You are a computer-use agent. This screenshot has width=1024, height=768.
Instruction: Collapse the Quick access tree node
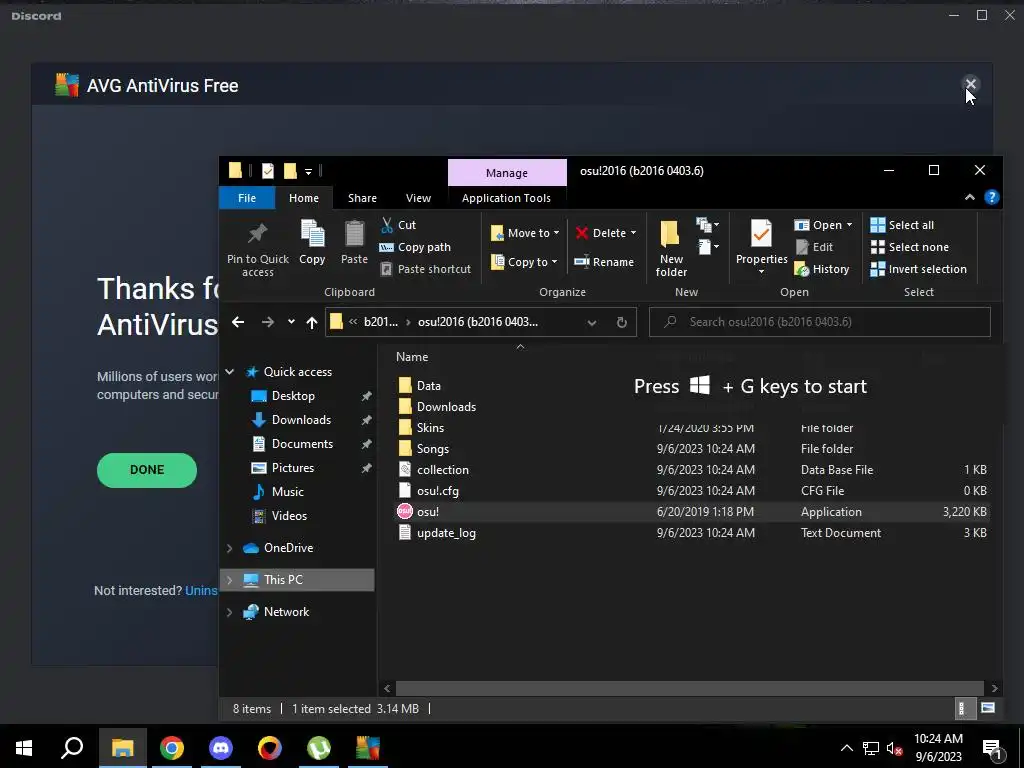click(x=229, y=372)
